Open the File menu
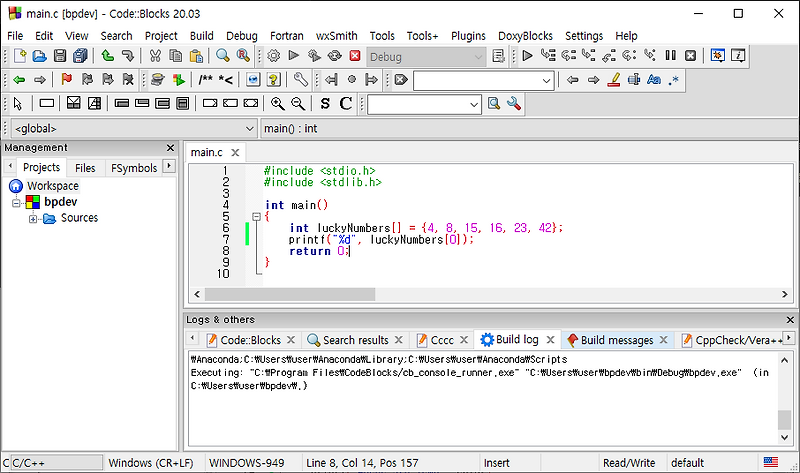Viewport: 800px width, 473px height. coord(15,36)
